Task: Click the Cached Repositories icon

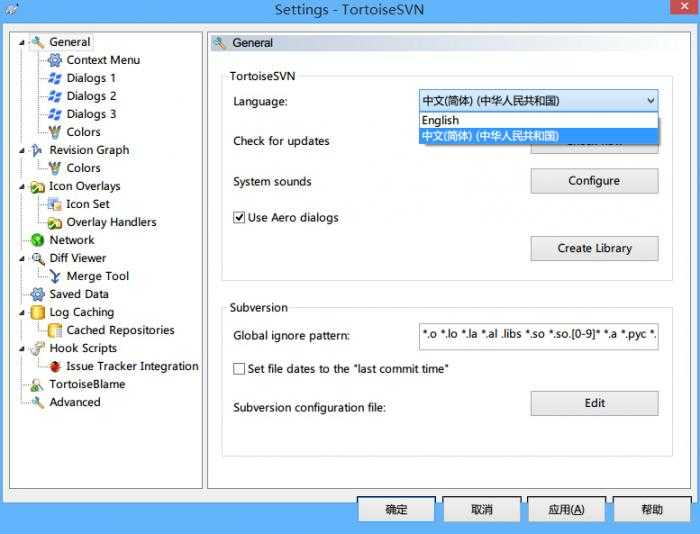Action: 54,330
